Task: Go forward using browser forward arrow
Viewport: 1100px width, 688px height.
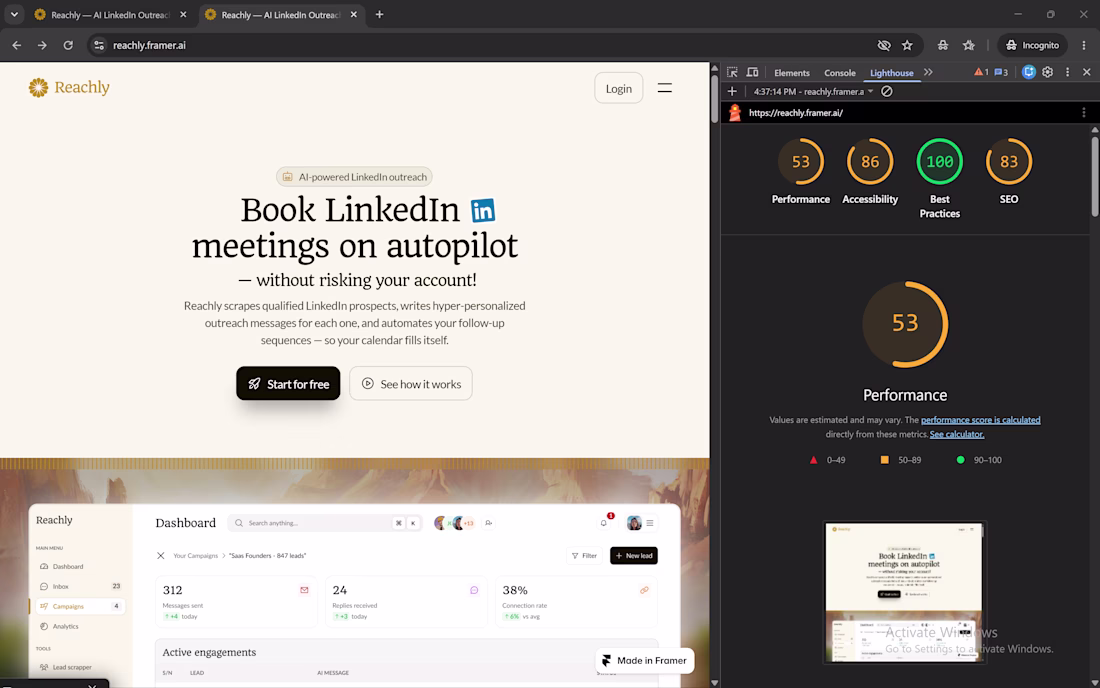Action: [x=42, y=45]
